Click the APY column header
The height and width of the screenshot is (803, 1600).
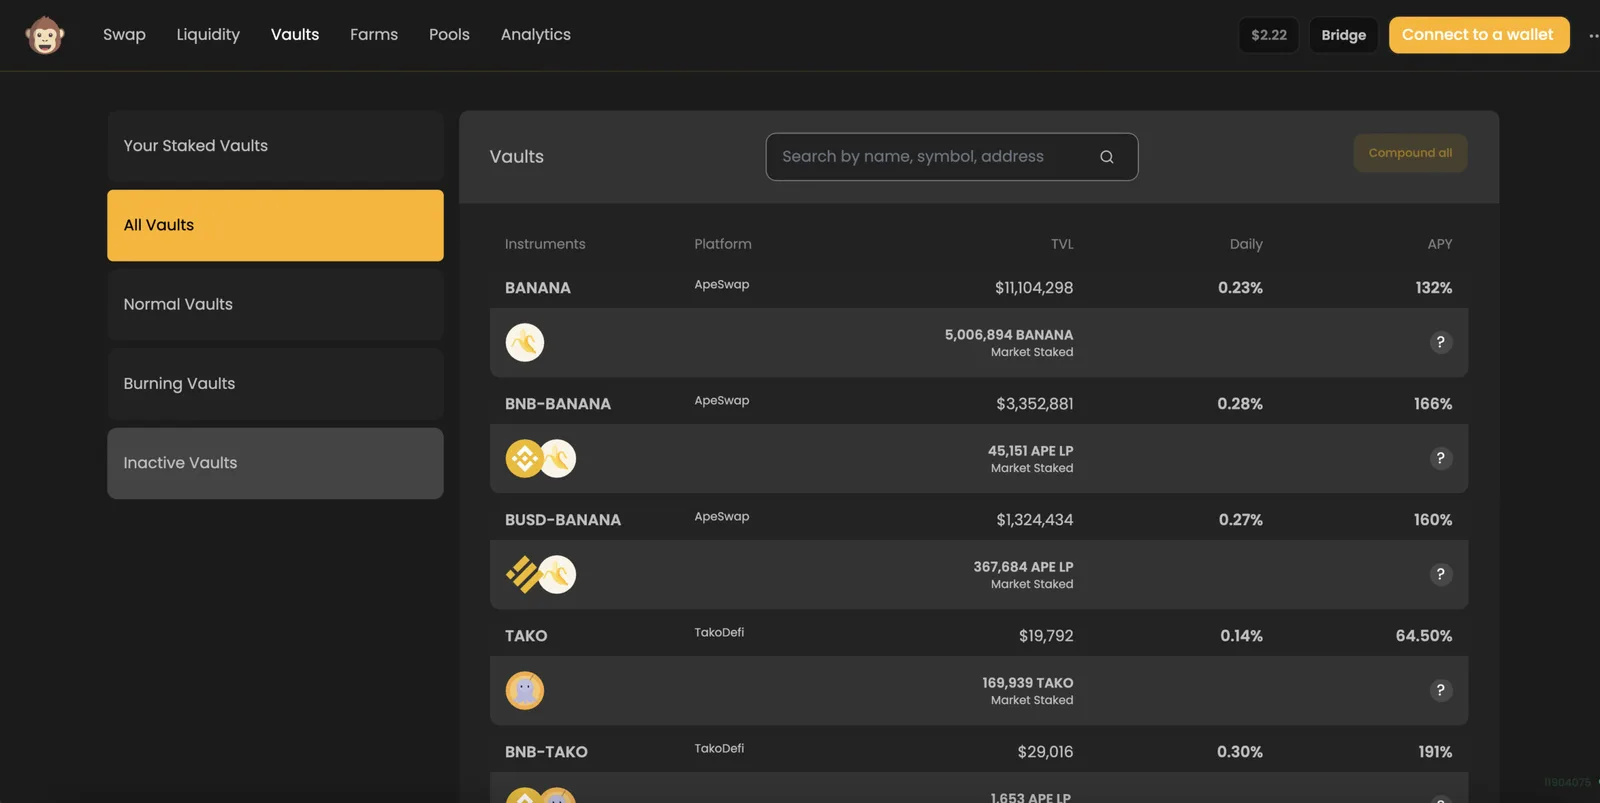(x=1440, y=244)
